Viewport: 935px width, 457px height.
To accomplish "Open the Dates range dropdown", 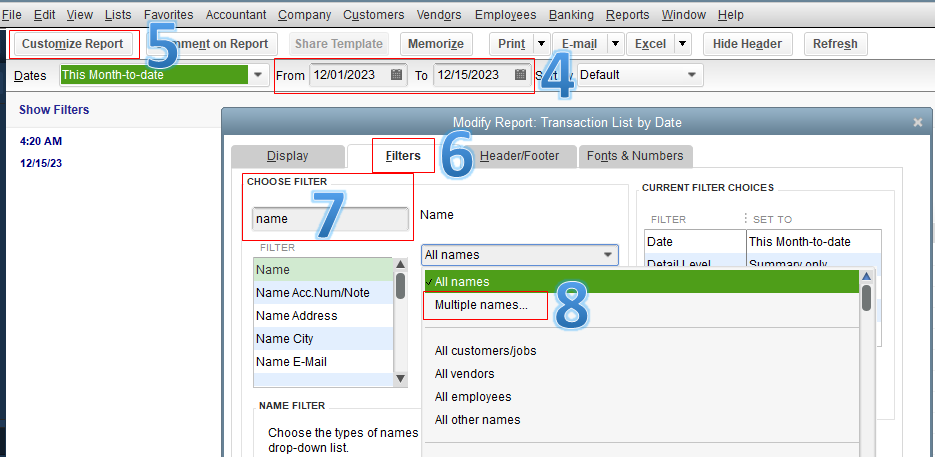I will pos(258,75).
